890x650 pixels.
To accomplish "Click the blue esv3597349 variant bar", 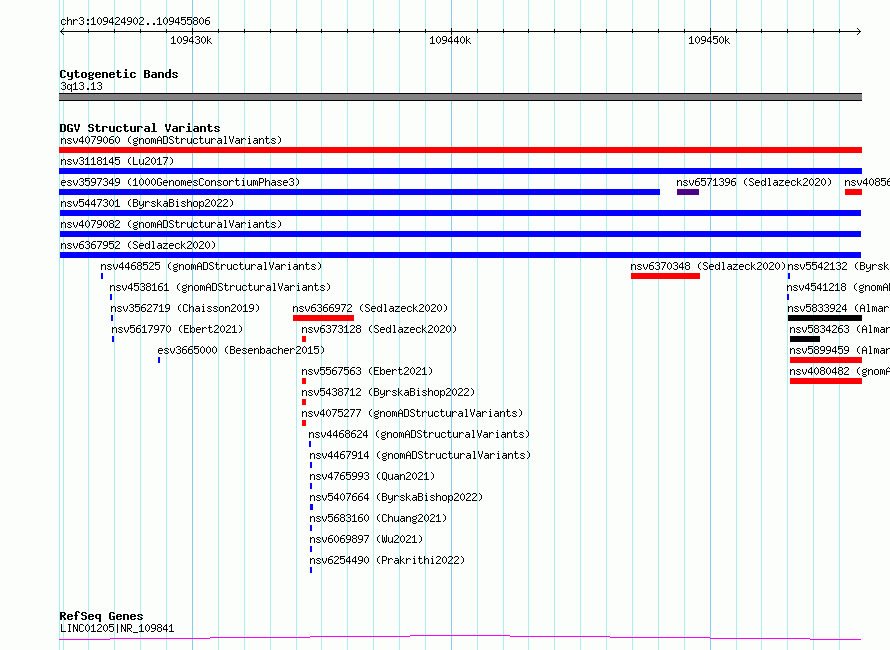I will [359, 192].
